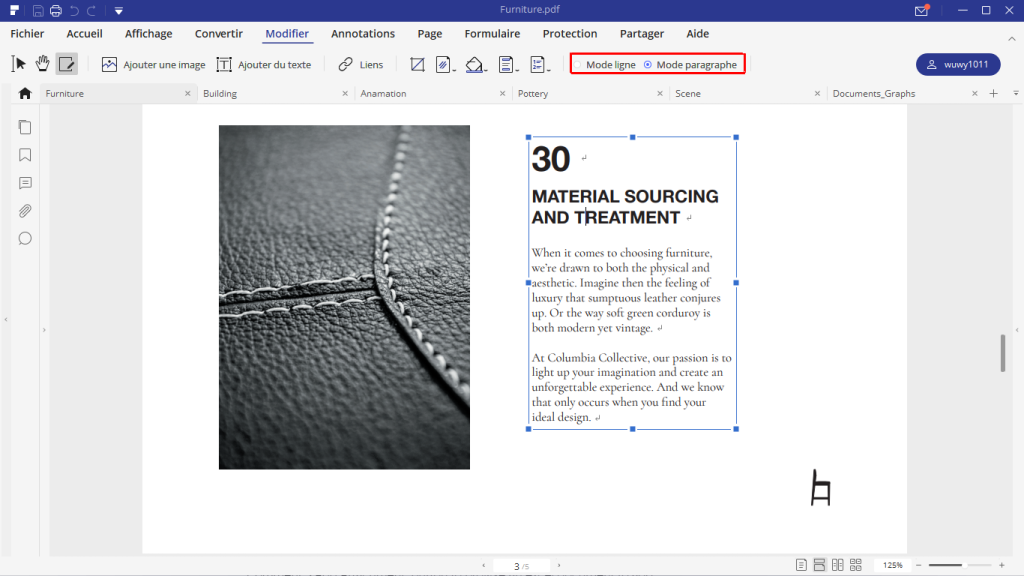
Task: Select the crop page tool icon
Action: [x=417, y=64]
